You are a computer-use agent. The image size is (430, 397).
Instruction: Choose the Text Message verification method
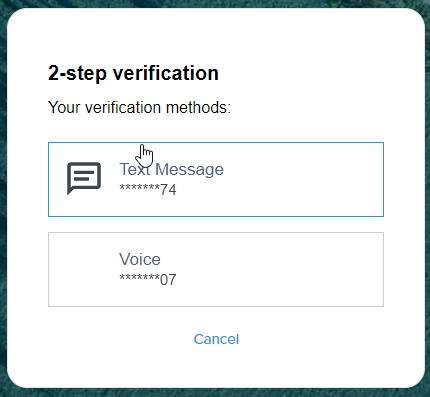216,179
